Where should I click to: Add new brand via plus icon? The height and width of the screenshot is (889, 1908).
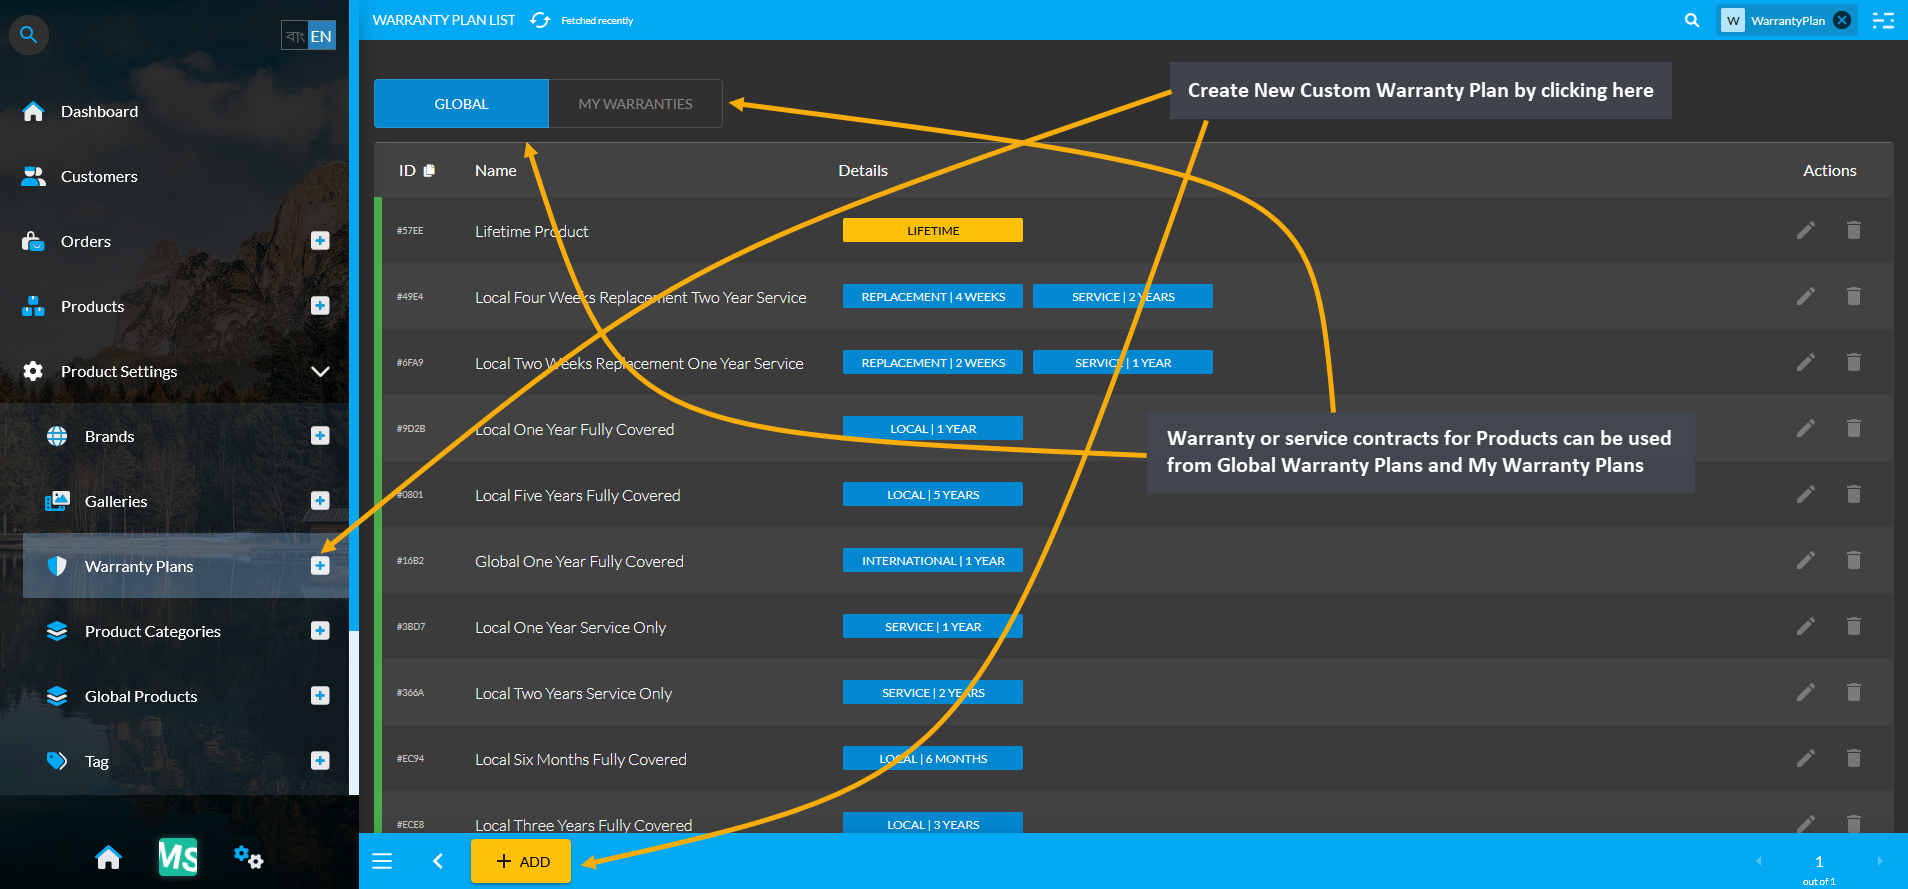click(320, 435)
